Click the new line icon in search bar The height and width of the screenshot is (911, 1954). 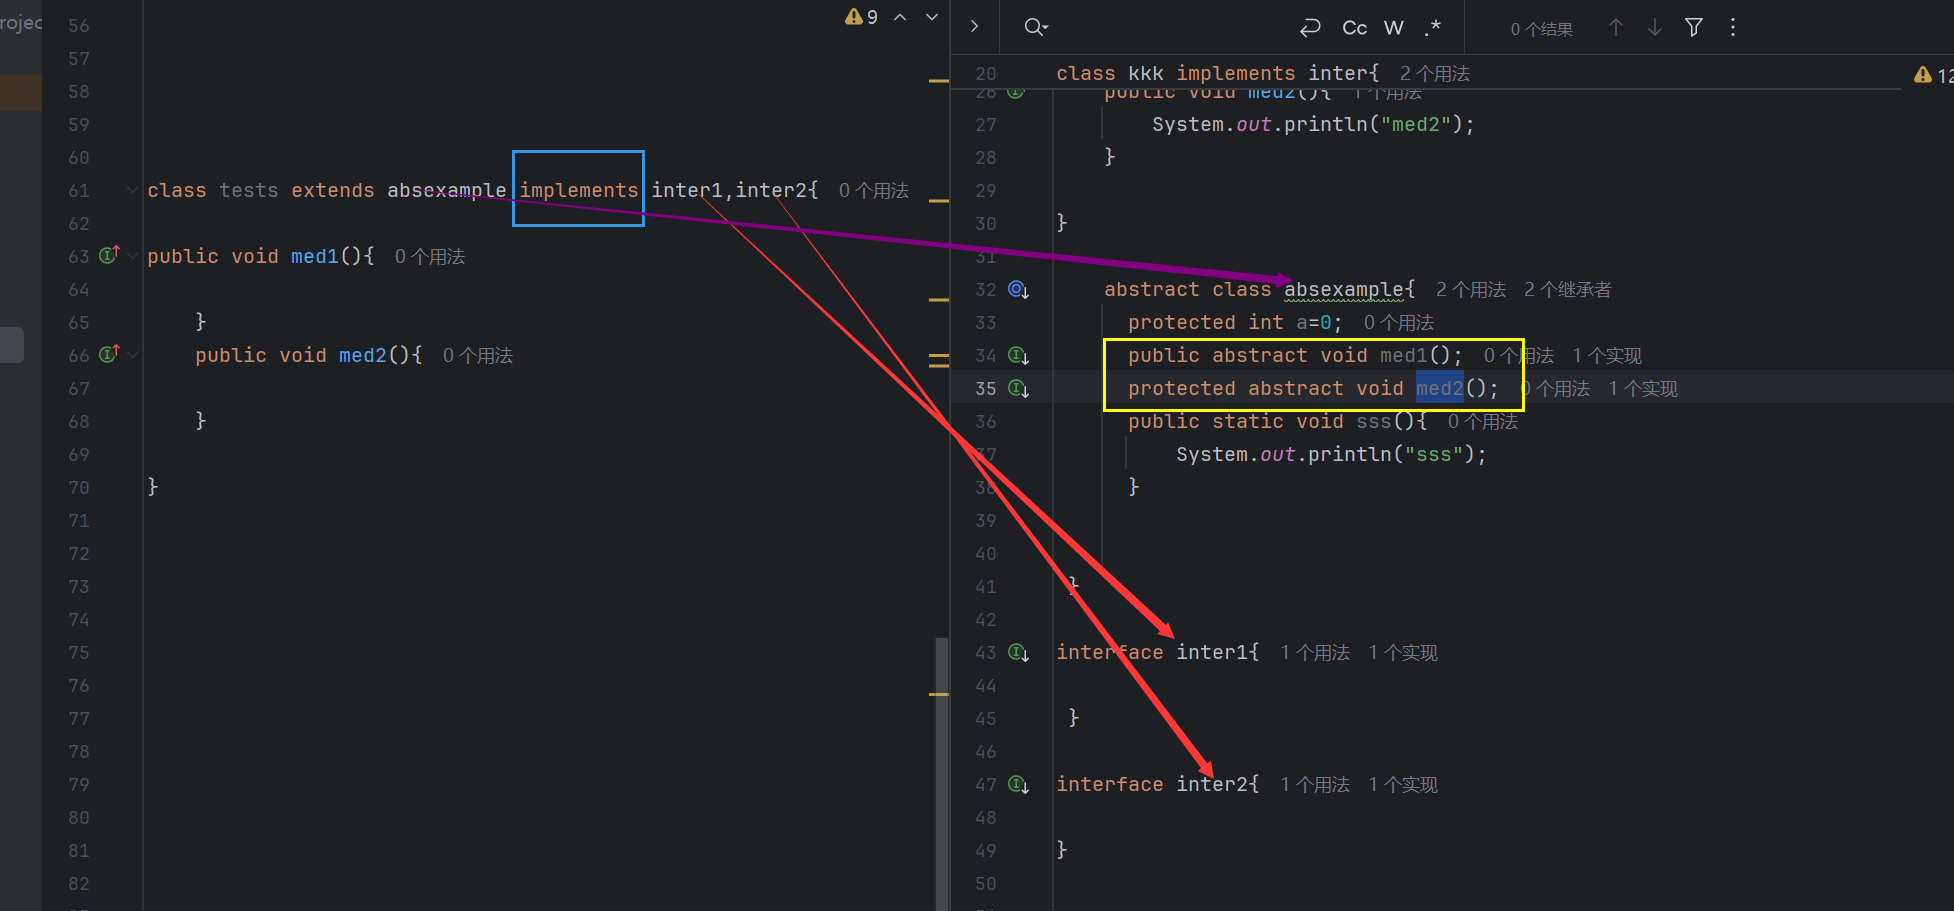click(x=1310, y=28)
